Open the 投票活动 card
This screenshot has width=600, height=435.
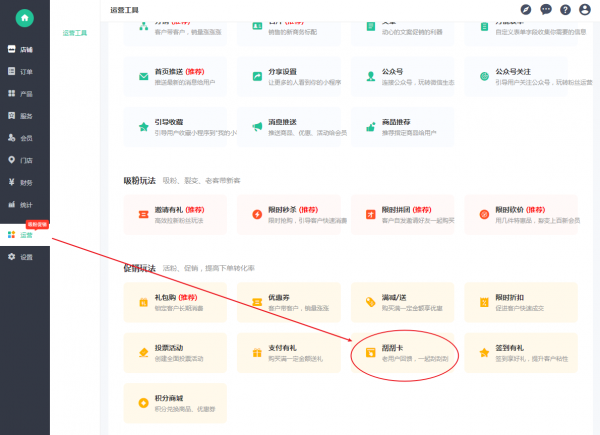coord(175,353)
